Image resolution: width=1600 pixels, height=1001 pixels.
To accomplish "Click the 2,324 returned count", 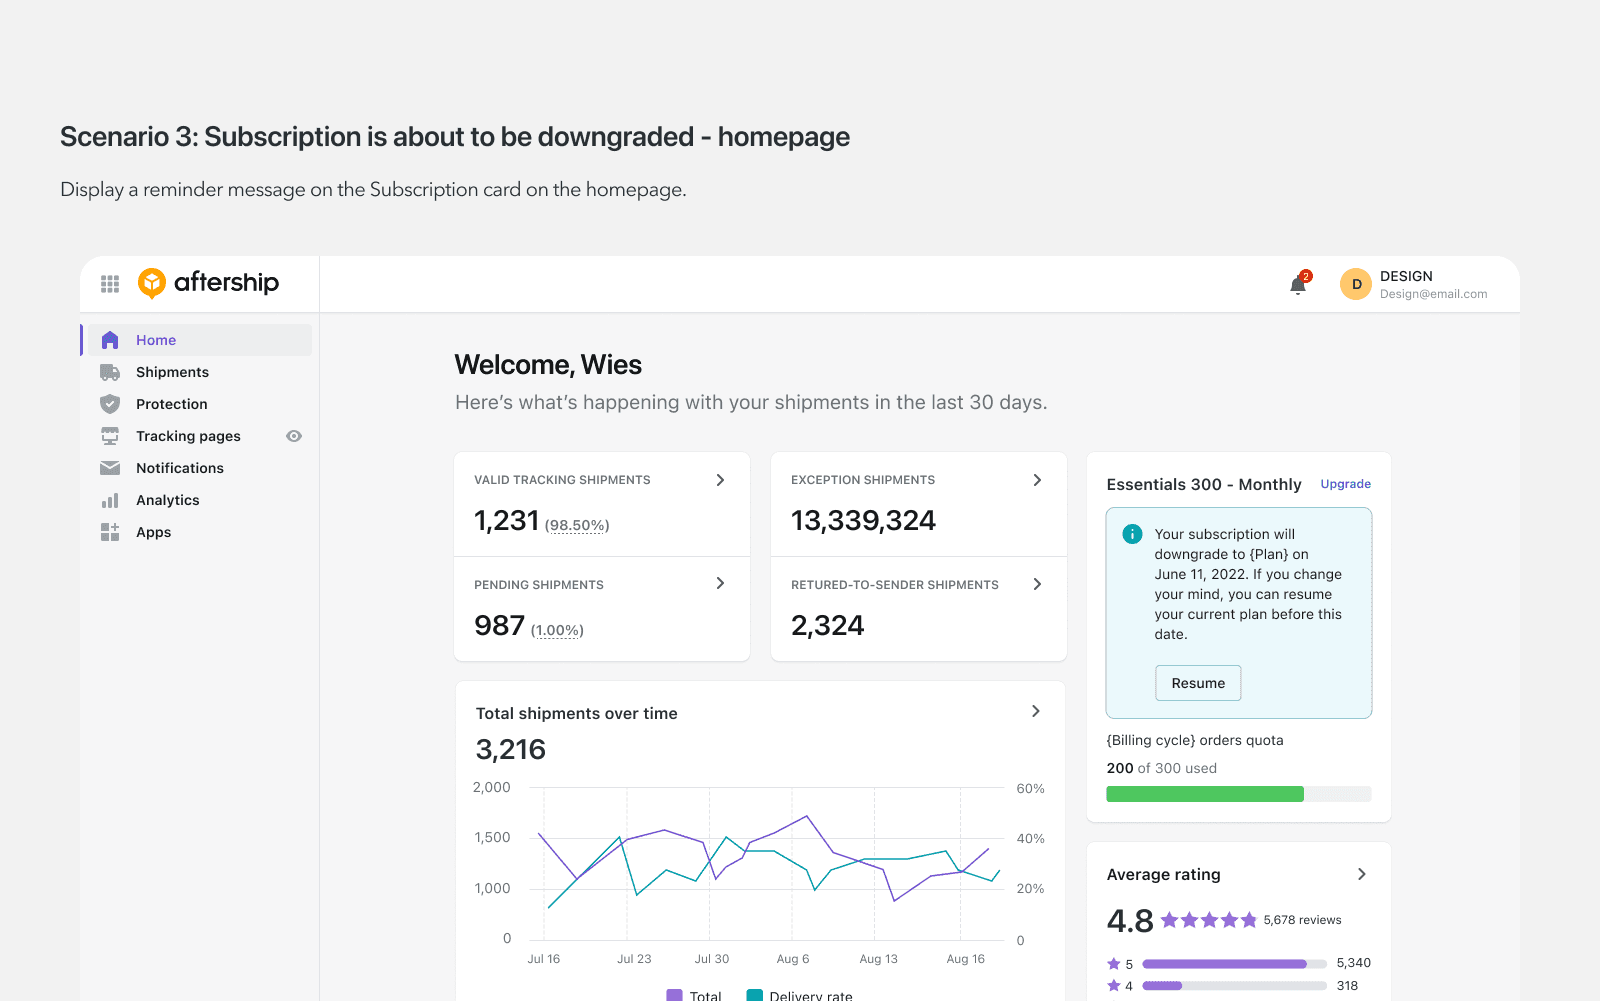I will (x=827, y=626).
